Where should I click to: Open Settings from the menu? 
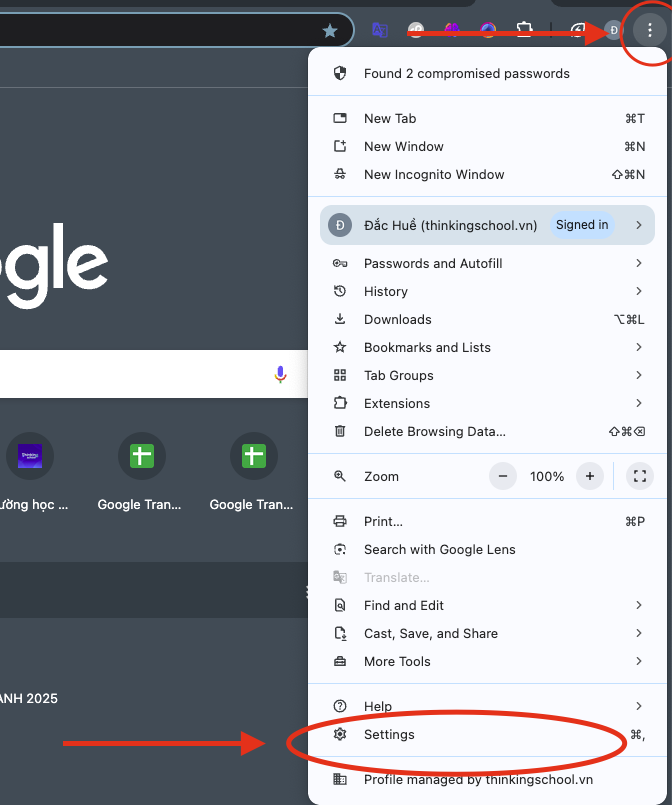click(x=389, y=734)
